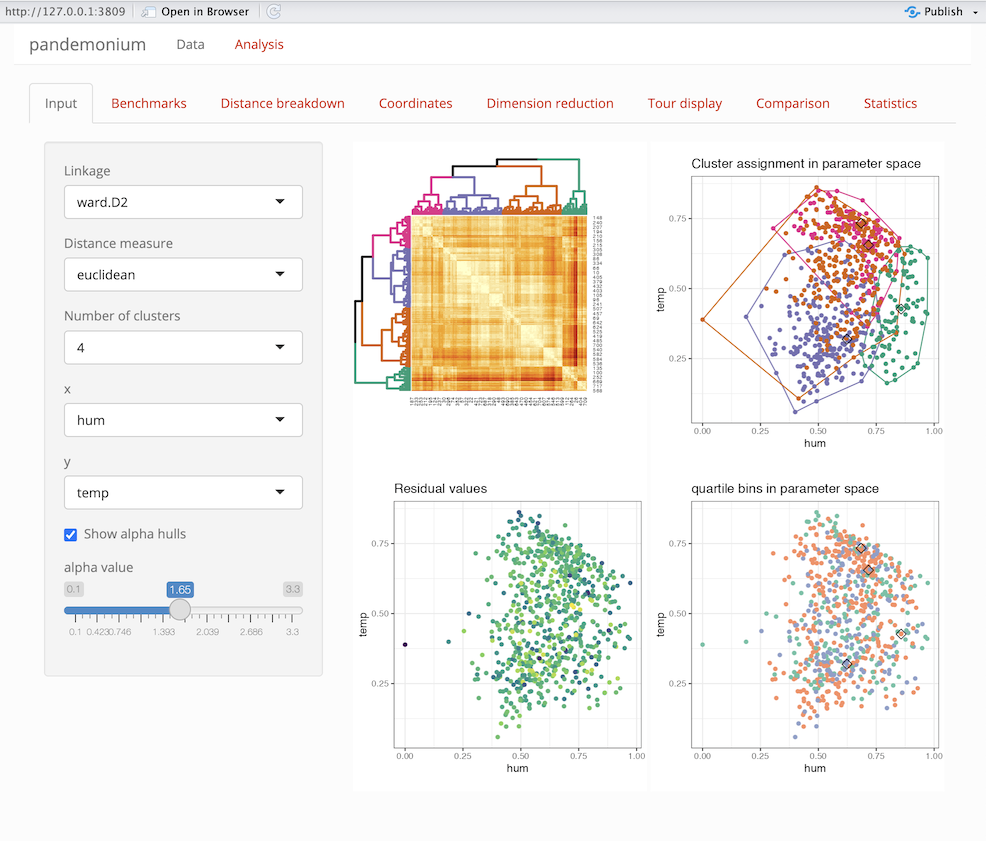This screenshot has width=986, height=841.
Task: Open the Distance measure dropdown
Action: point(183,275)
